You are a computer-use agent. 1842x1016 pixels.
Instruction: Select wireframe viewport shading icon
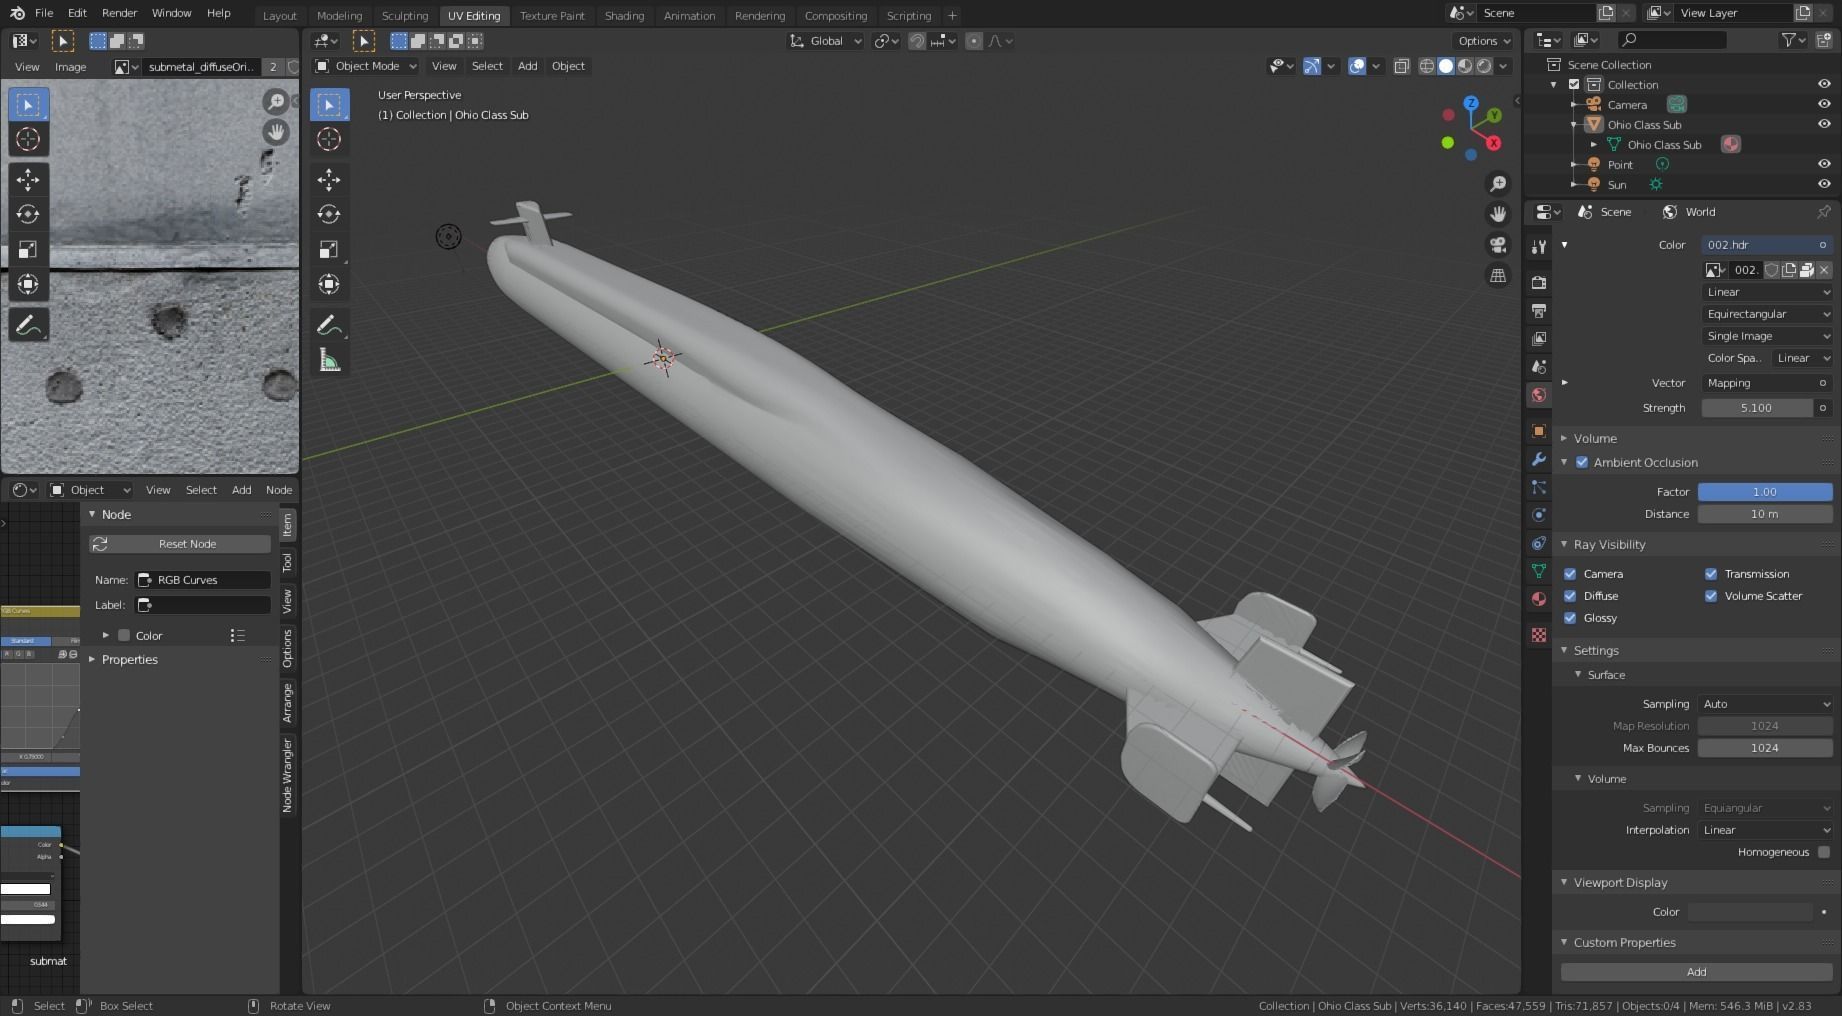click(1427, 66)
